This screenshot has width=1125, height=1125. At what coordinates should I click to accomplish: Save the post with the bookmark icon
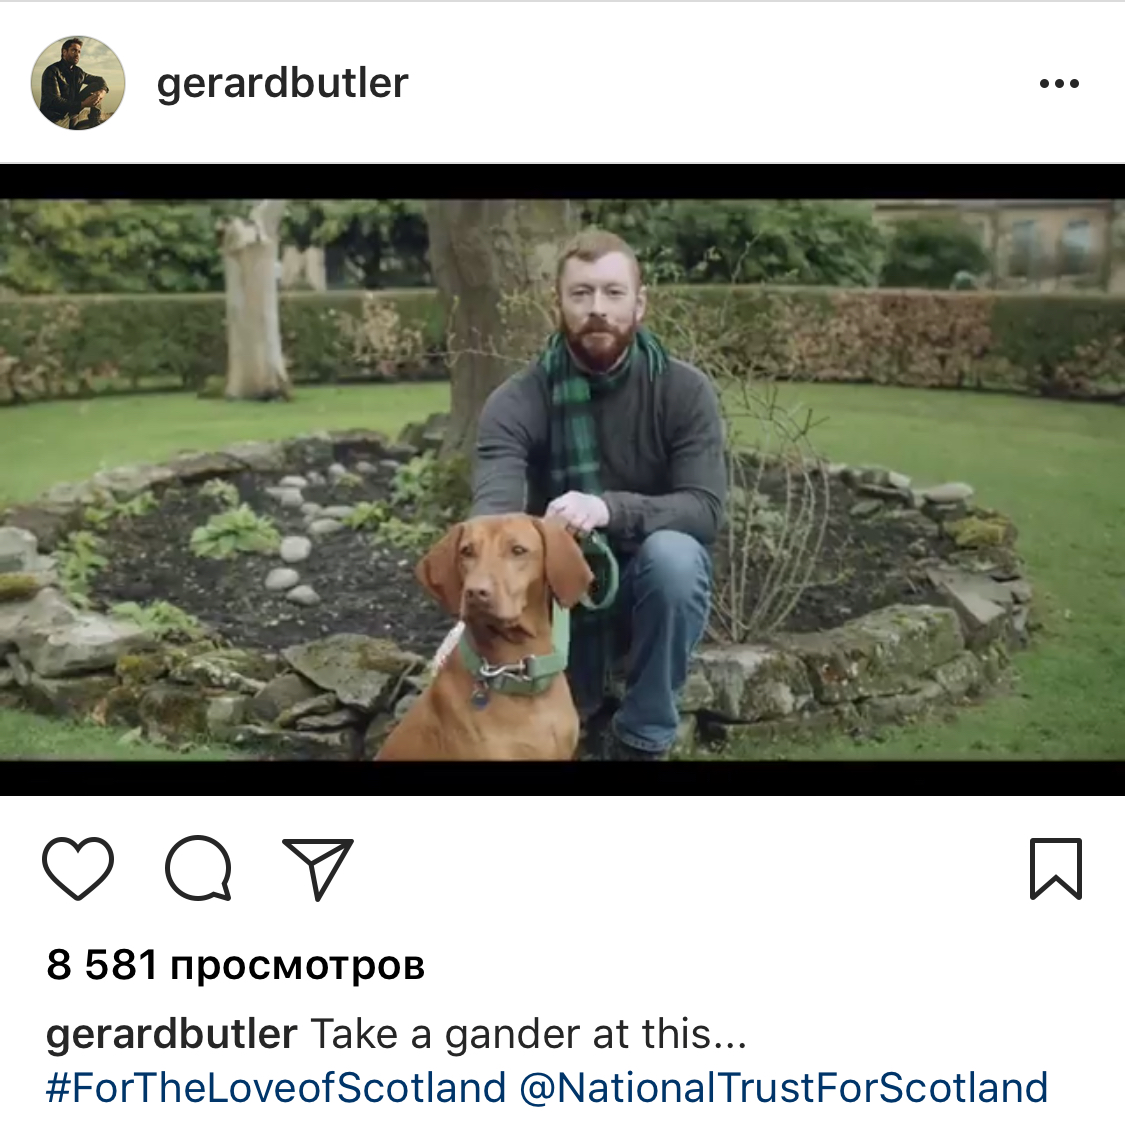tap(1055, 868)
